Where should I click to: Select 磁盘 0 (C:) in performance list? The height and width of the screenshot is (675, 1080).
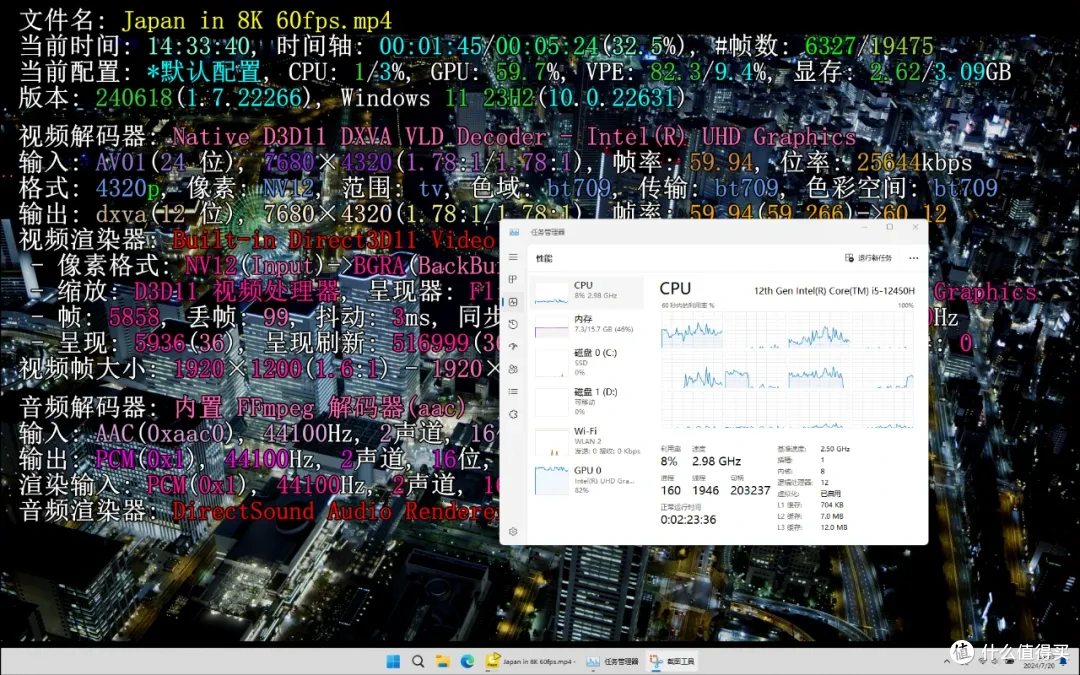click(588, 362)
